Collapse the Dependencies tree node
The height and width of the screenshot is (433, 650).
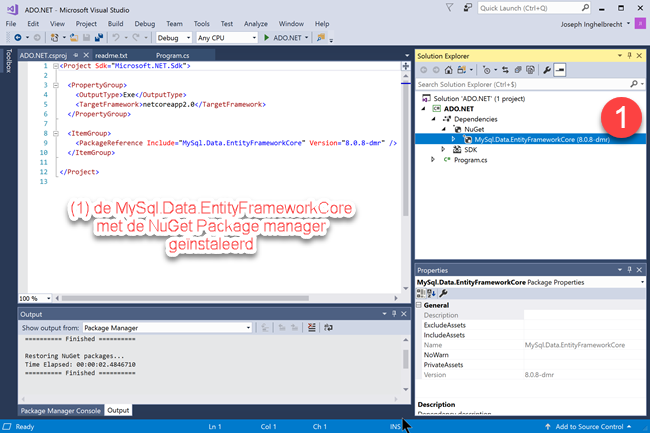(434, 119)
